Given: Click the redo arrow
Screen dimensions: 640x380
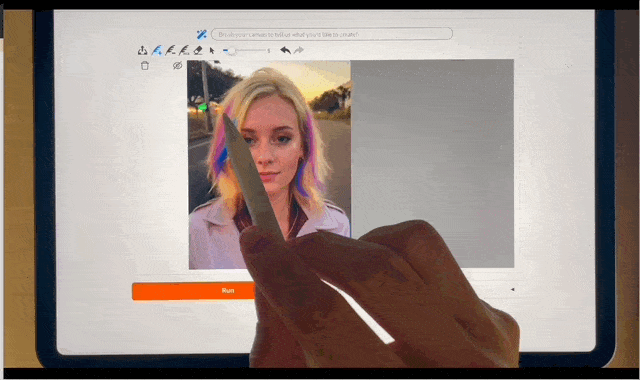Looking at the screenshot, I should (299, 50).
